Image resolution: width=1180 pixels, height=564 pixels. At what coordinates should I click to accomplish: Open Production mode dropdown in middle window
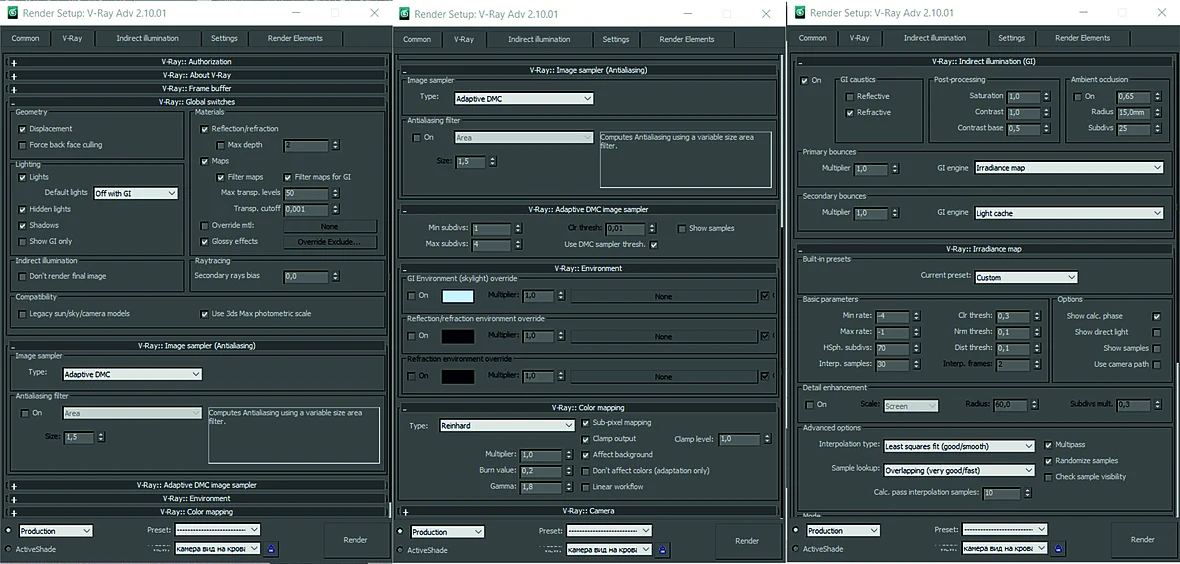click(x=447, y=532)
